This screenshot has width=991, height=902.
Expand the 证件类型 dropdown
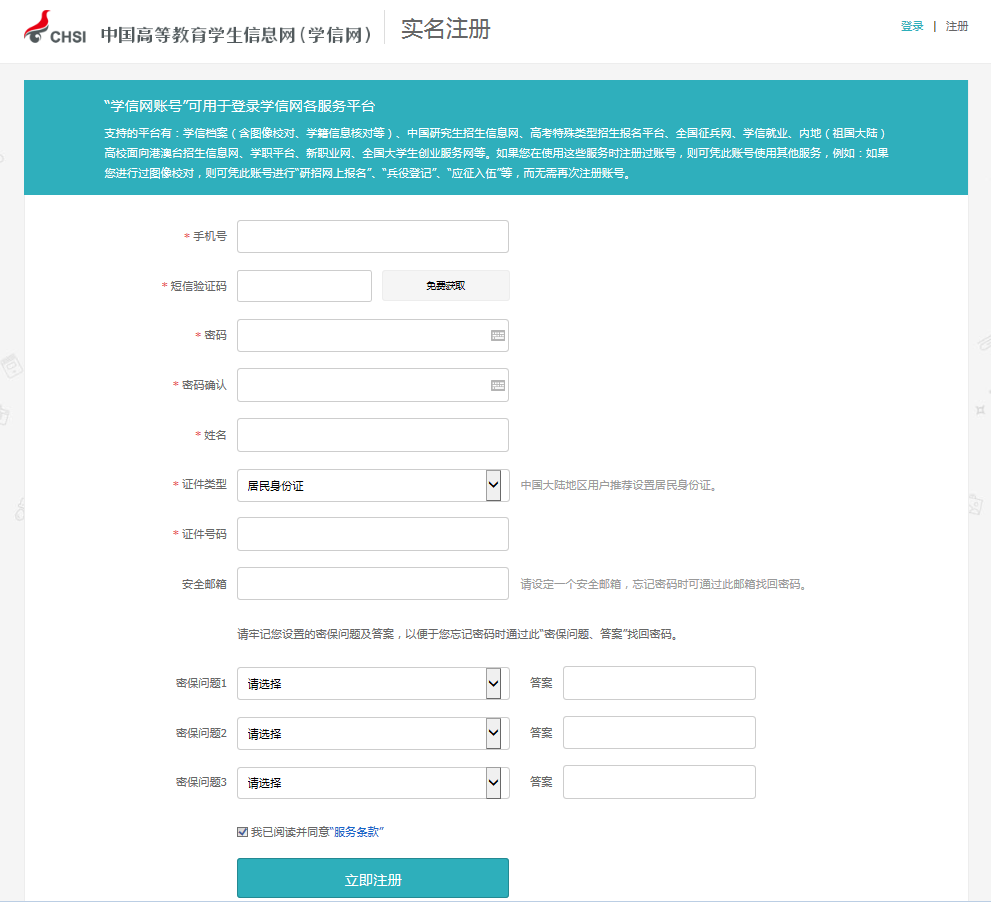click(372, 485)
